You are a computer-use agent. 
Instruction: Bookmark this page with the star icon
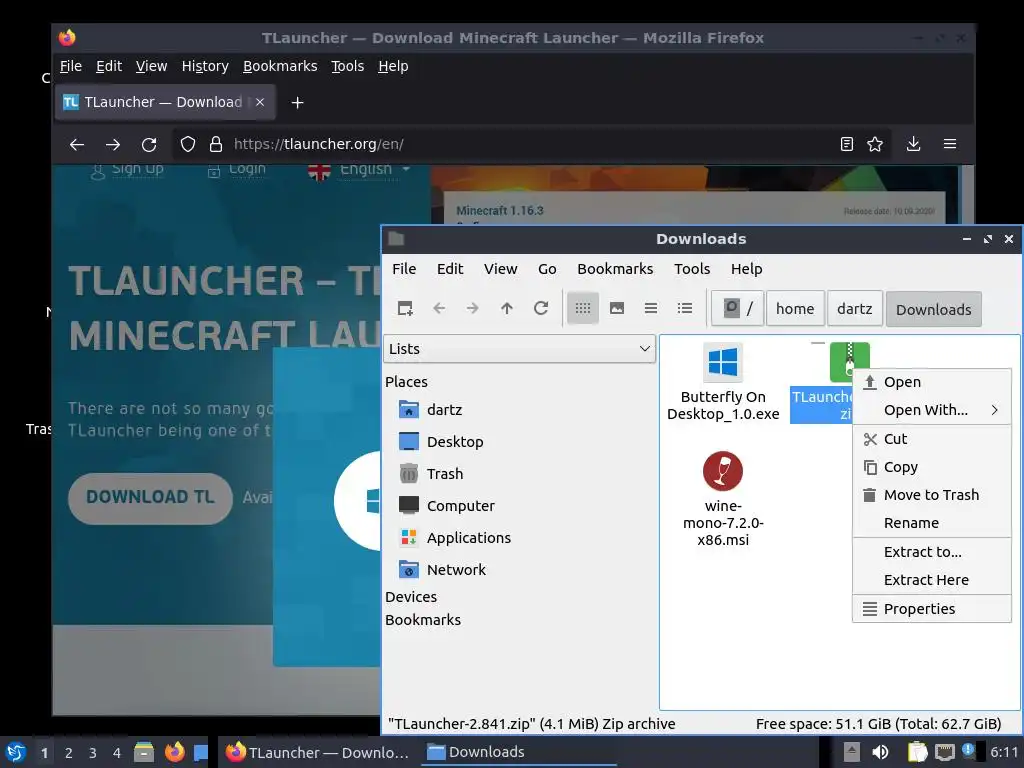(875, 144)
